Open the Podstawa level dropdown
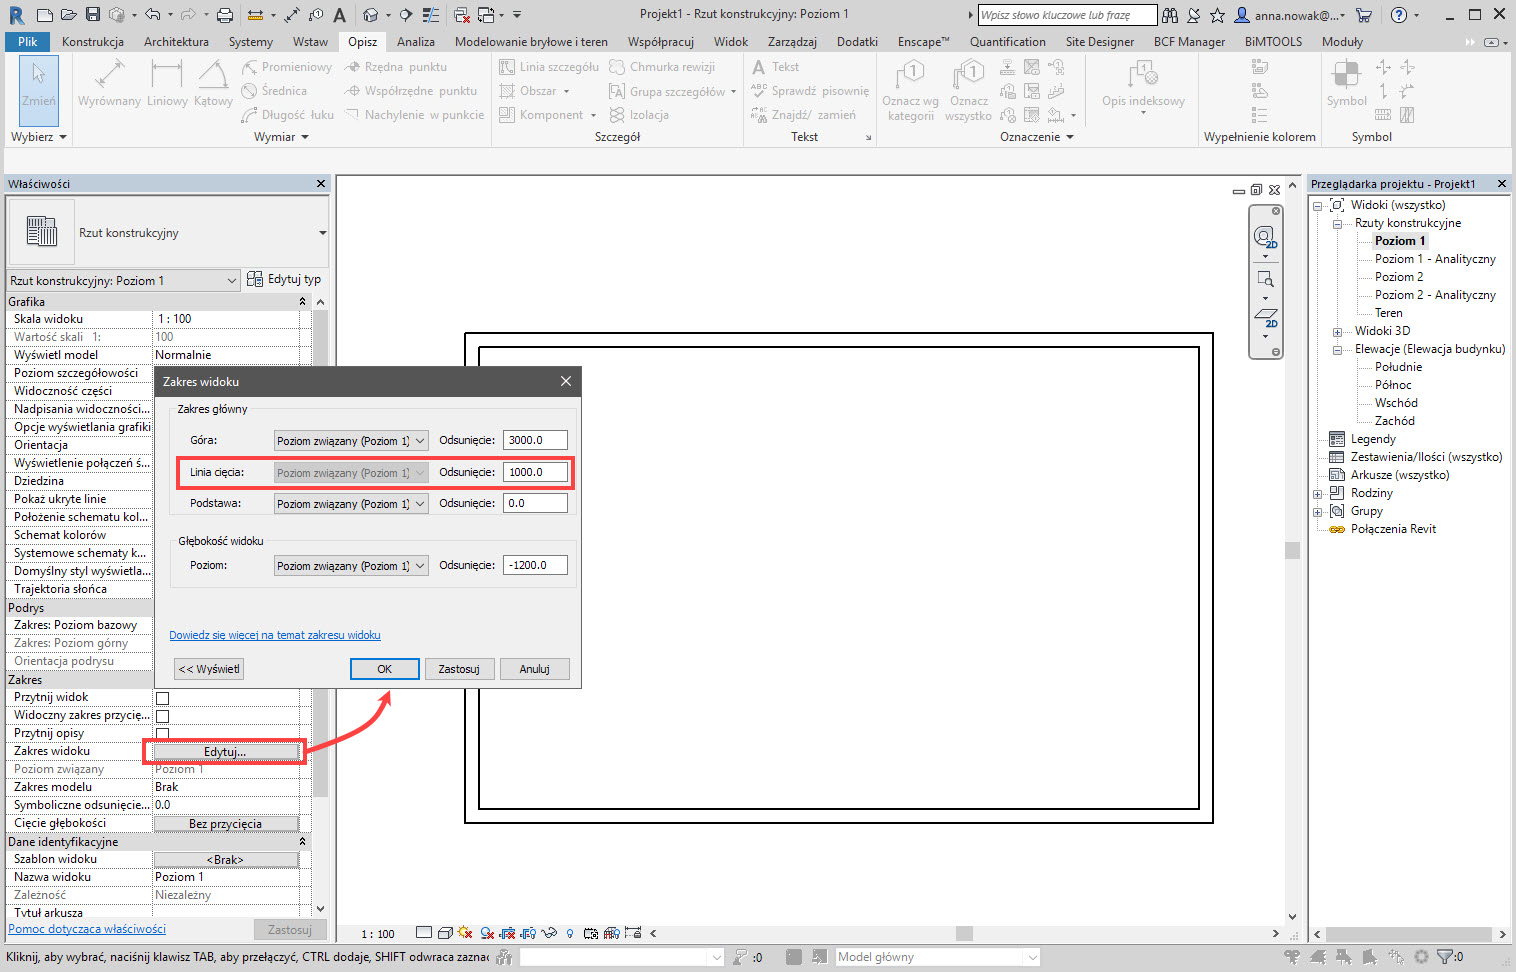This screenshot has width=1516, height=972. click(x=351, y=504)
